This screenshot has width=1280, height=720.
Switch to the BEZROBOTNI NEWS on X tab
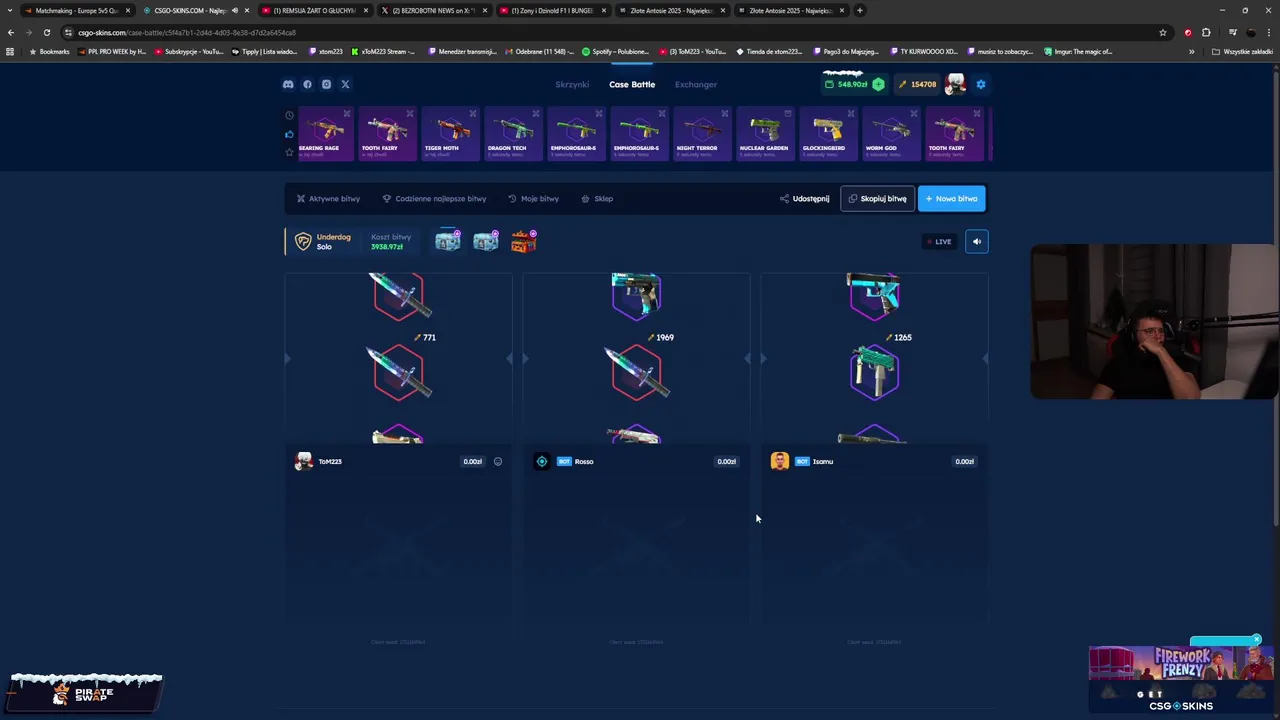(x=433, y=10)
